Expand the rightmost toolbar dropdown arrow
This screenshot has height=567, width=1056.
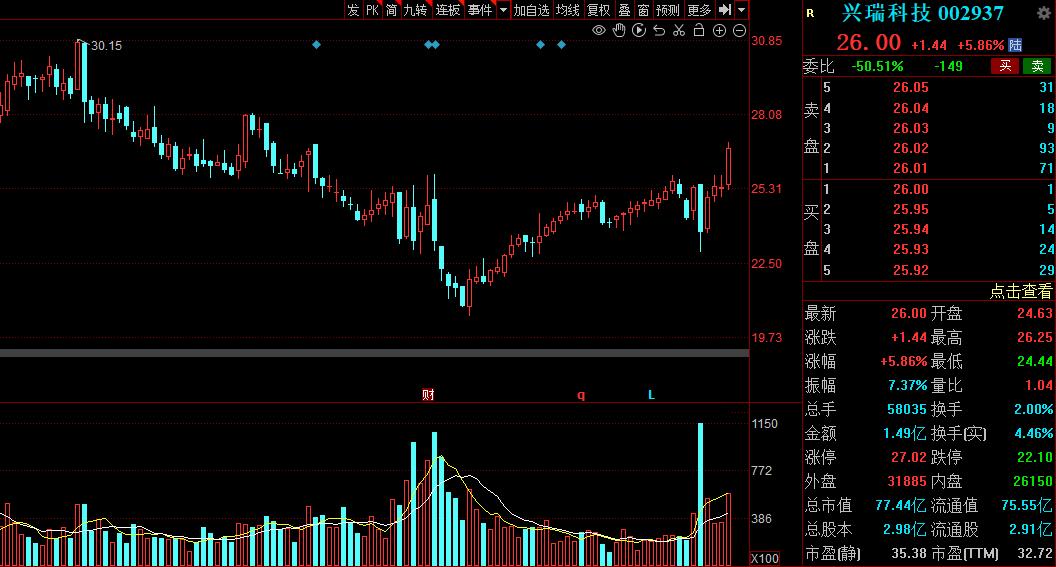(741, 9)
